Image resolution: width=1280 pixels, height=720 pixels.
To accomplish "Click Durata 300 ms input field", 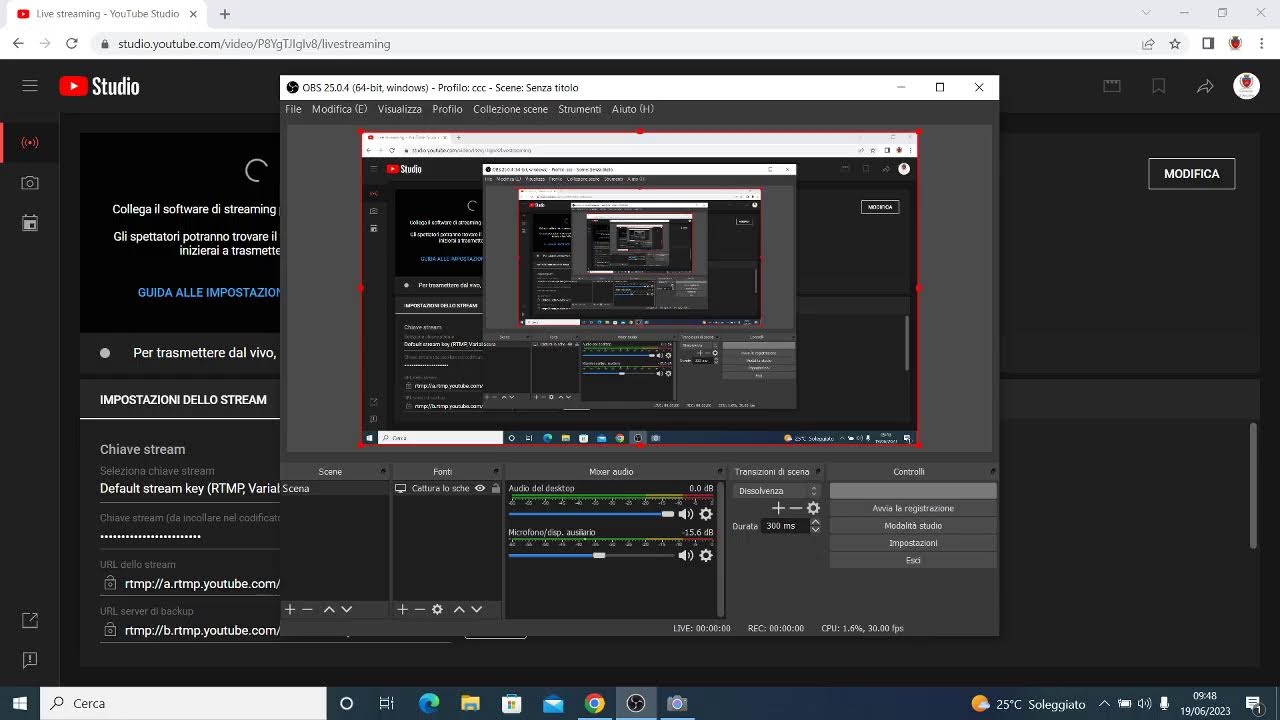I will 785,526.
